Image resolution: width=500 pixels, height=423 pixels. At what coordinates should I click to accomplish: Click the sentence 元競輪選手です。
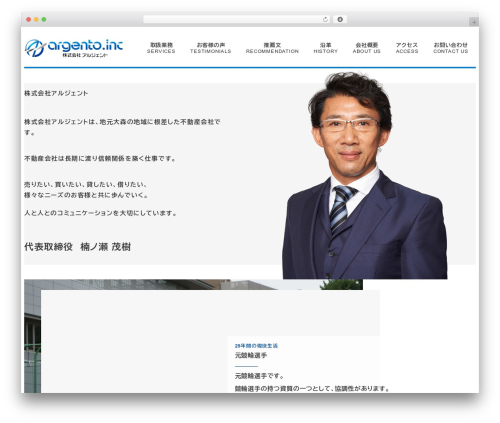point(259,376)
